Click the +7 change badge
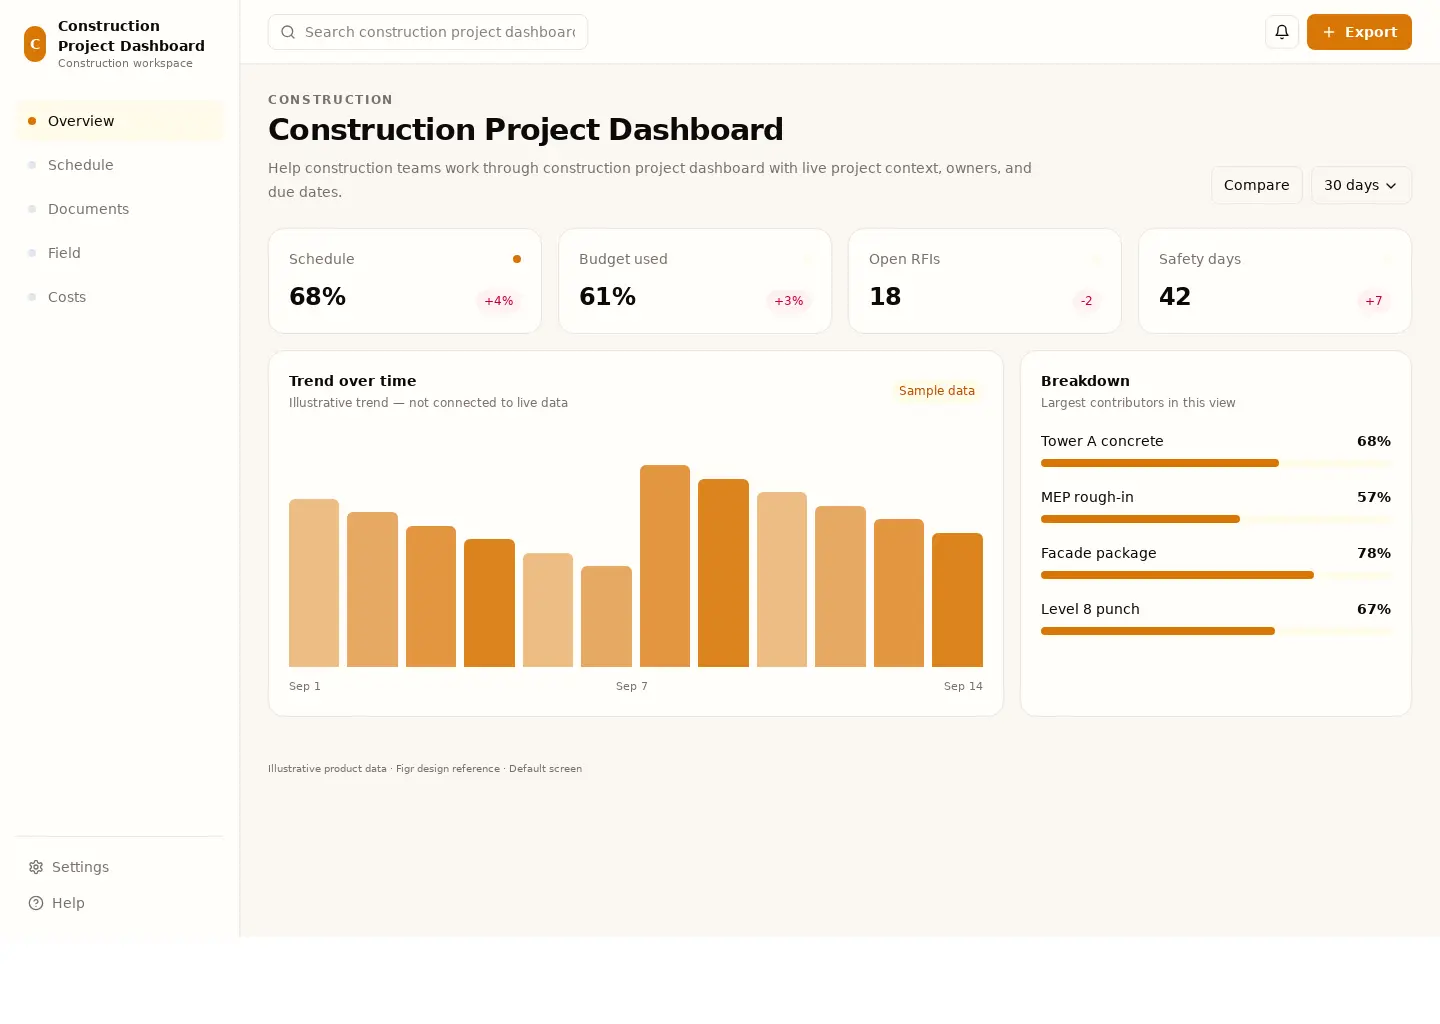The image size is (1440, 1024). (1374, 301)
